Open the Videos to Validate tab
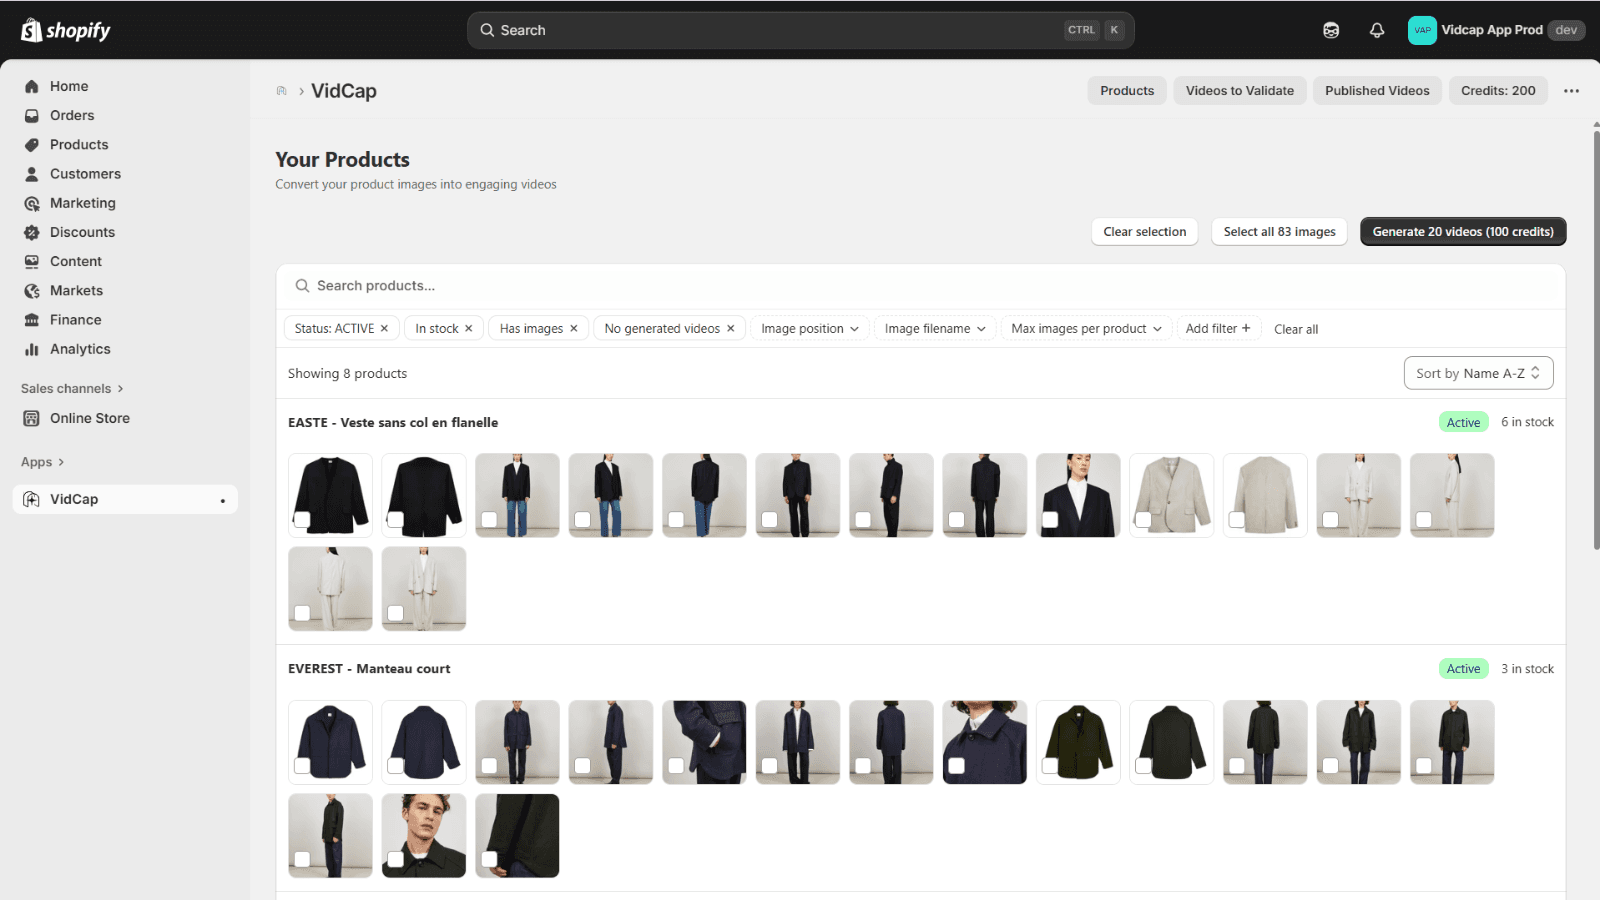The image size is (1600, 900). pyautogui.click(x=1240, y=91)
